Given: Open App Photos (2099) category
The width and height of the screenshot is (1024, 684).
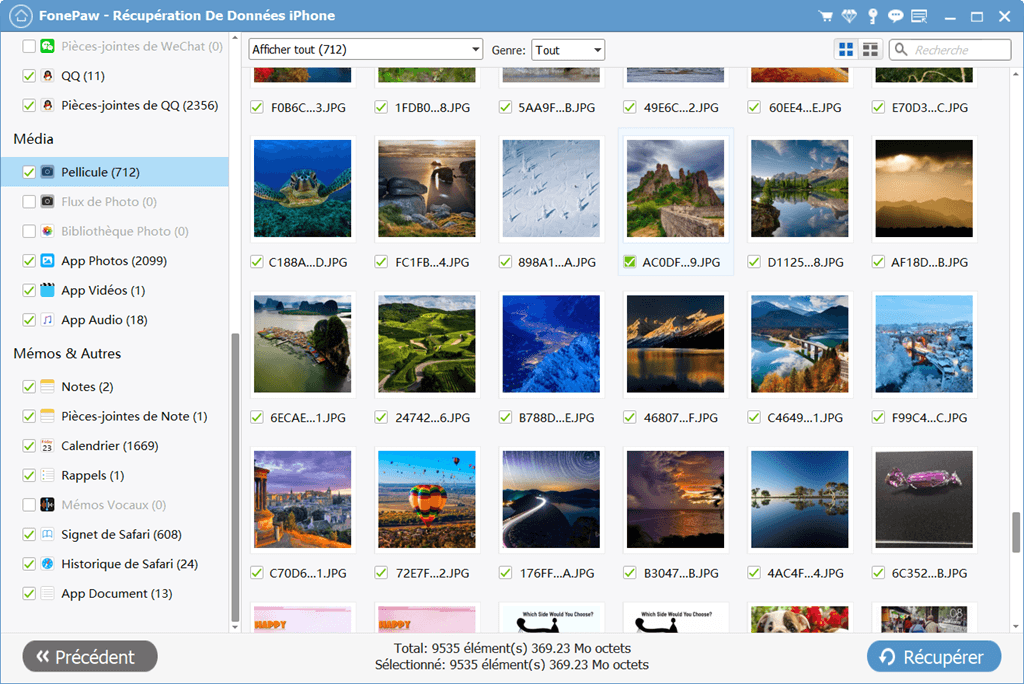Looking at the screenshot, I should [113, 261].
